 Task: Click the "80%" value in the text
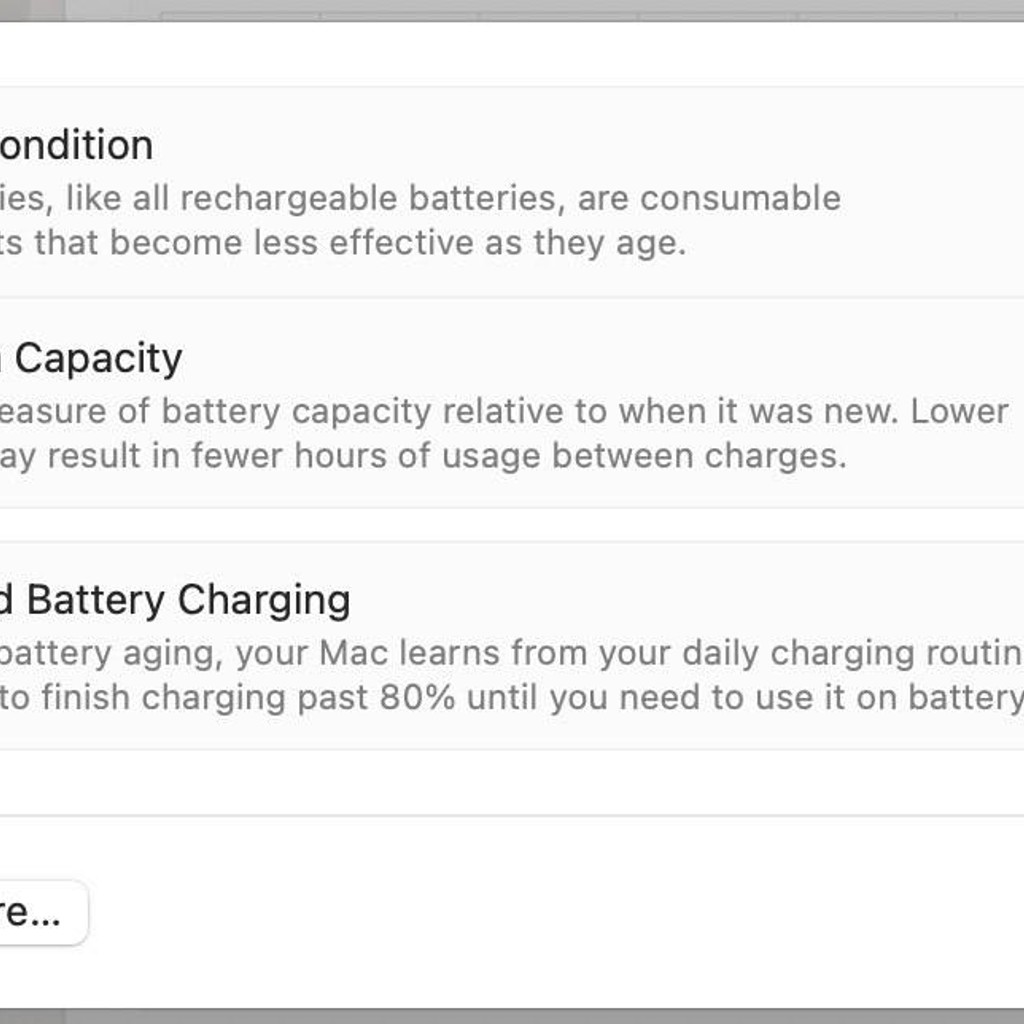coord(418,697)
